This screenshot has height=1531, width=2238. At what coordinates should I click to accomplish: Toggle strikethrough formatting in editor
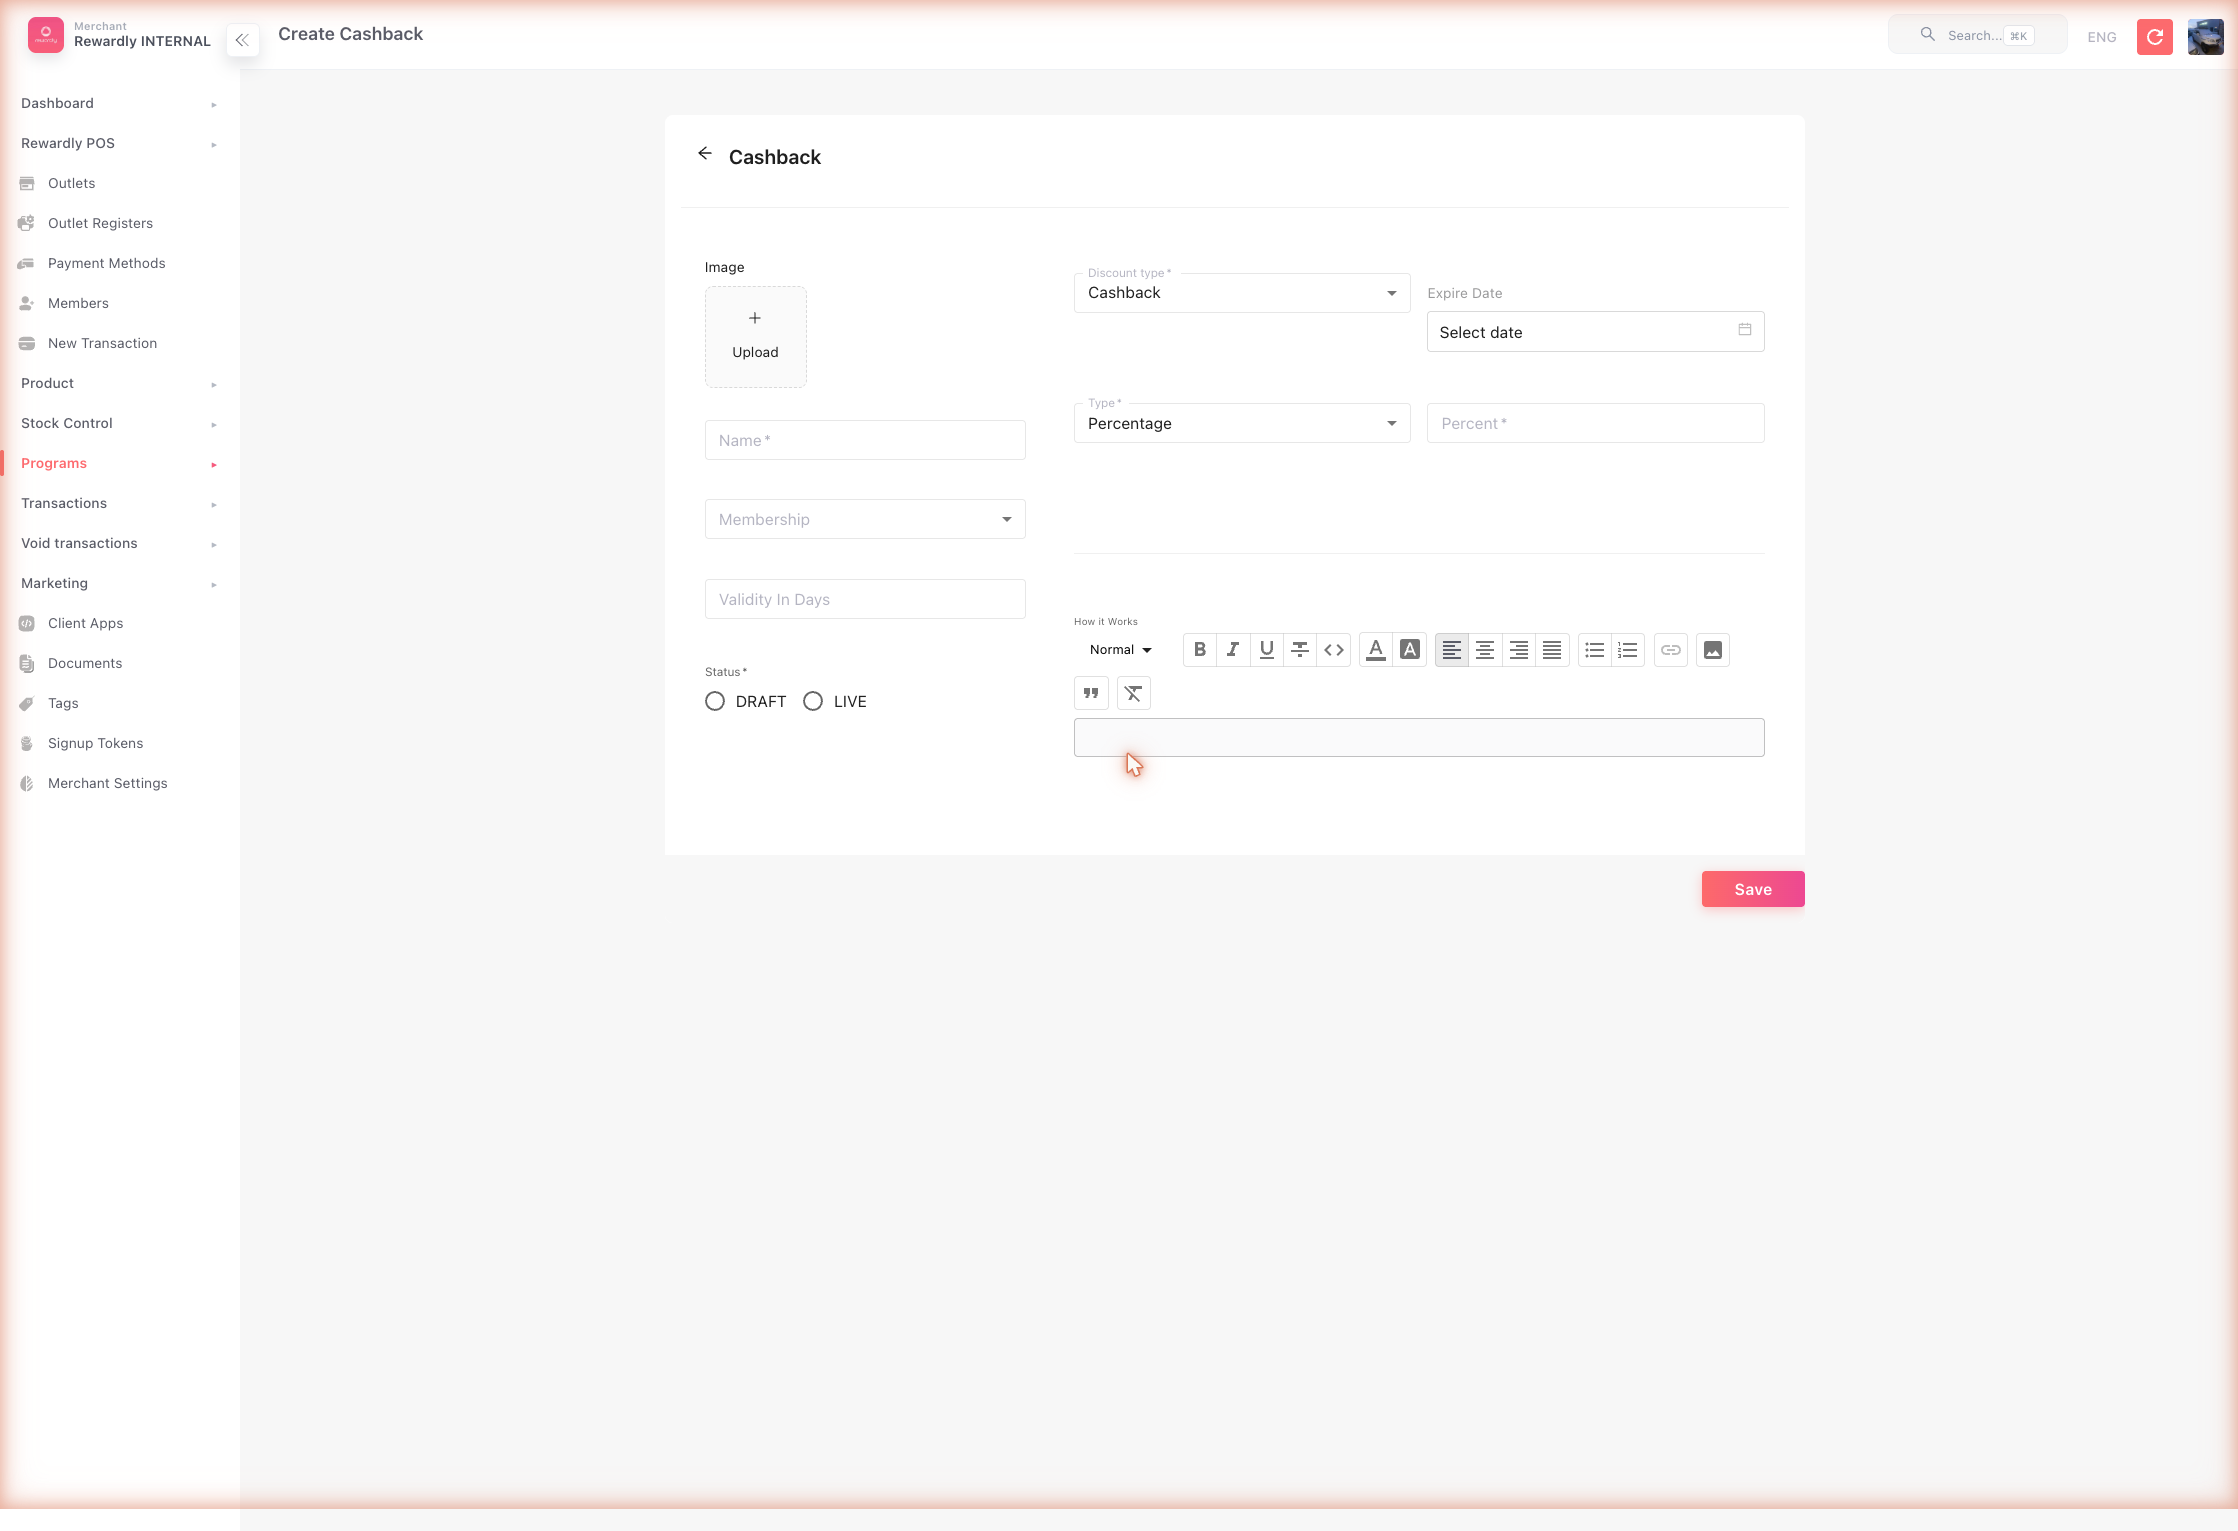tap(1300, 650)
